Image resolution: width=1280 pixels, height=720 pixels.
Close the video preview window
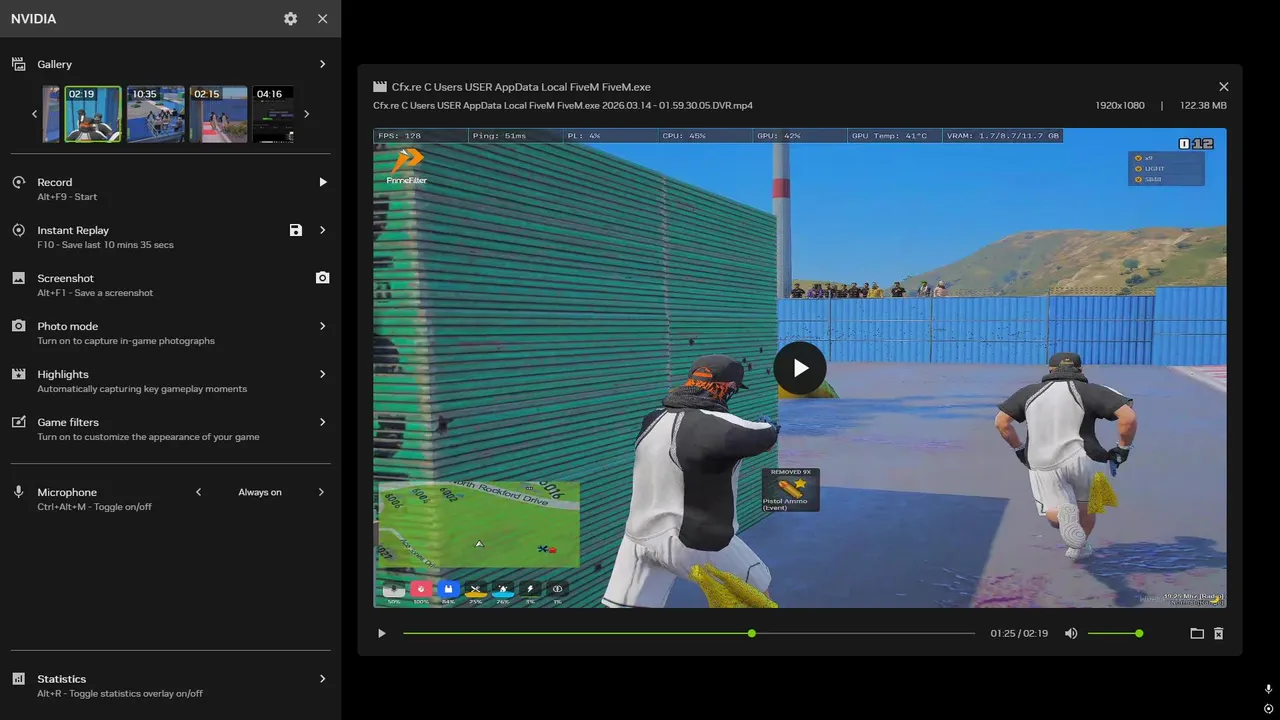point(1224,87)
